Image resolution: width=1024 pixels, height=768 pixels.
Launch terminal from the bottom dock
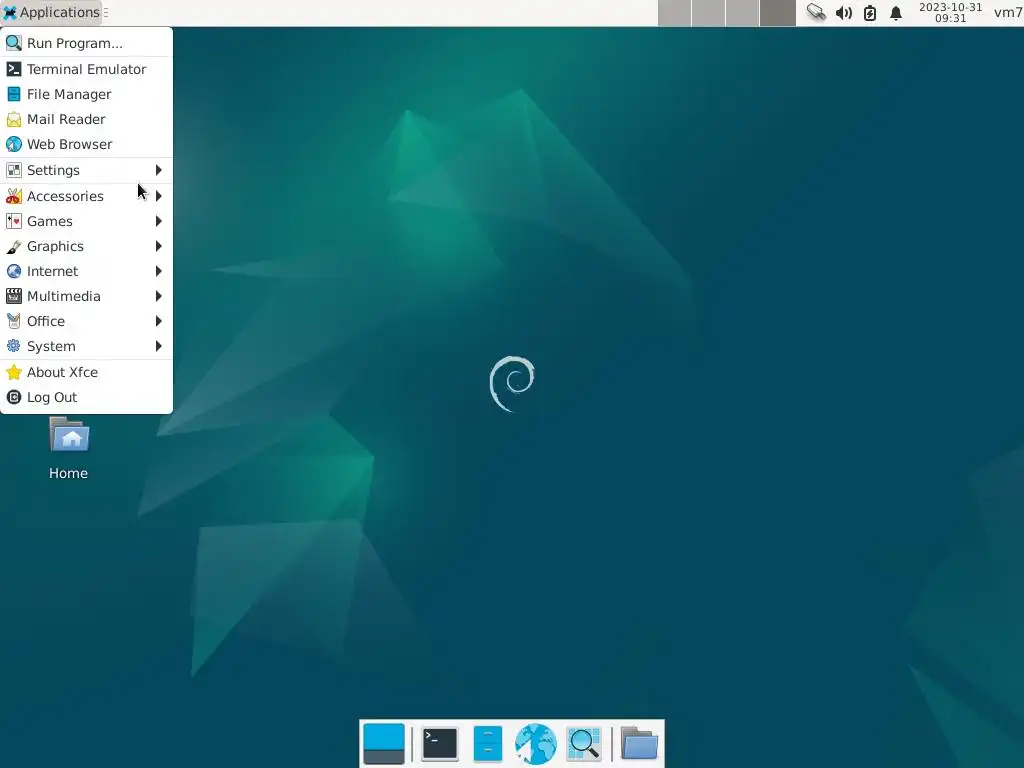coord(440,744)
